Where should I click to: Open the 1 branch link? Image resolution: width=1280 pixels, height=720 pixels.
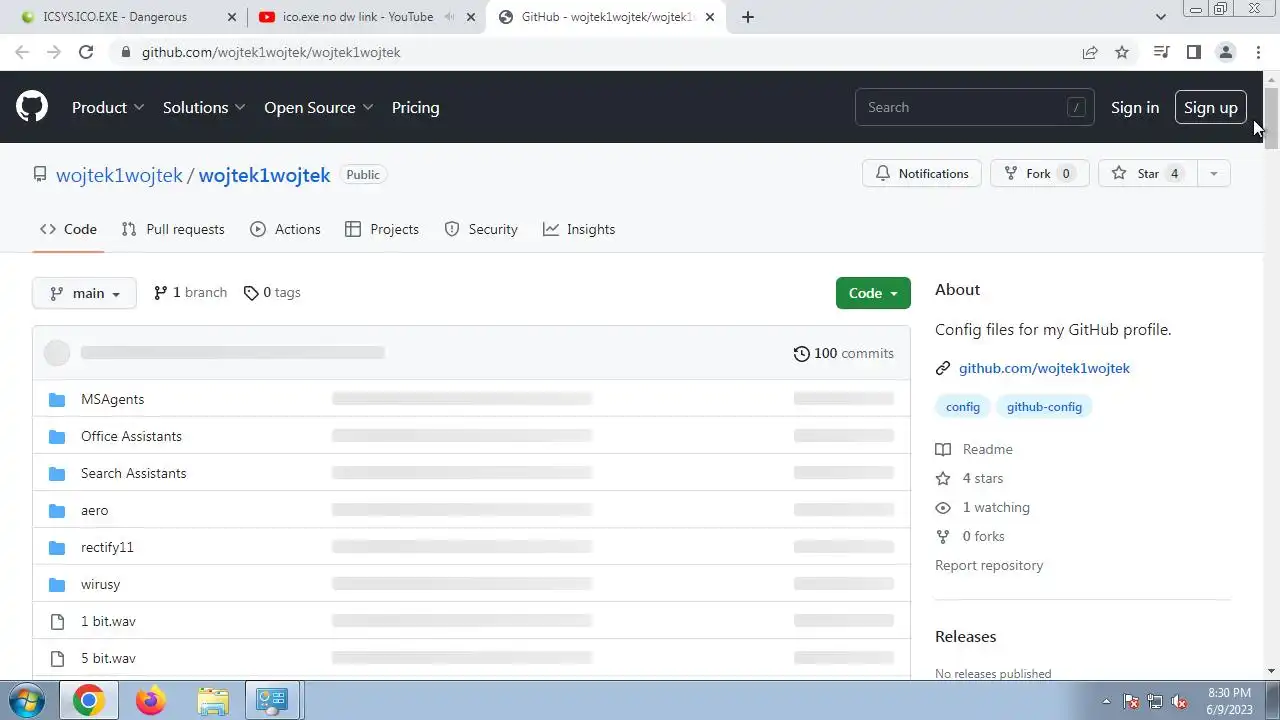(190, 293)
